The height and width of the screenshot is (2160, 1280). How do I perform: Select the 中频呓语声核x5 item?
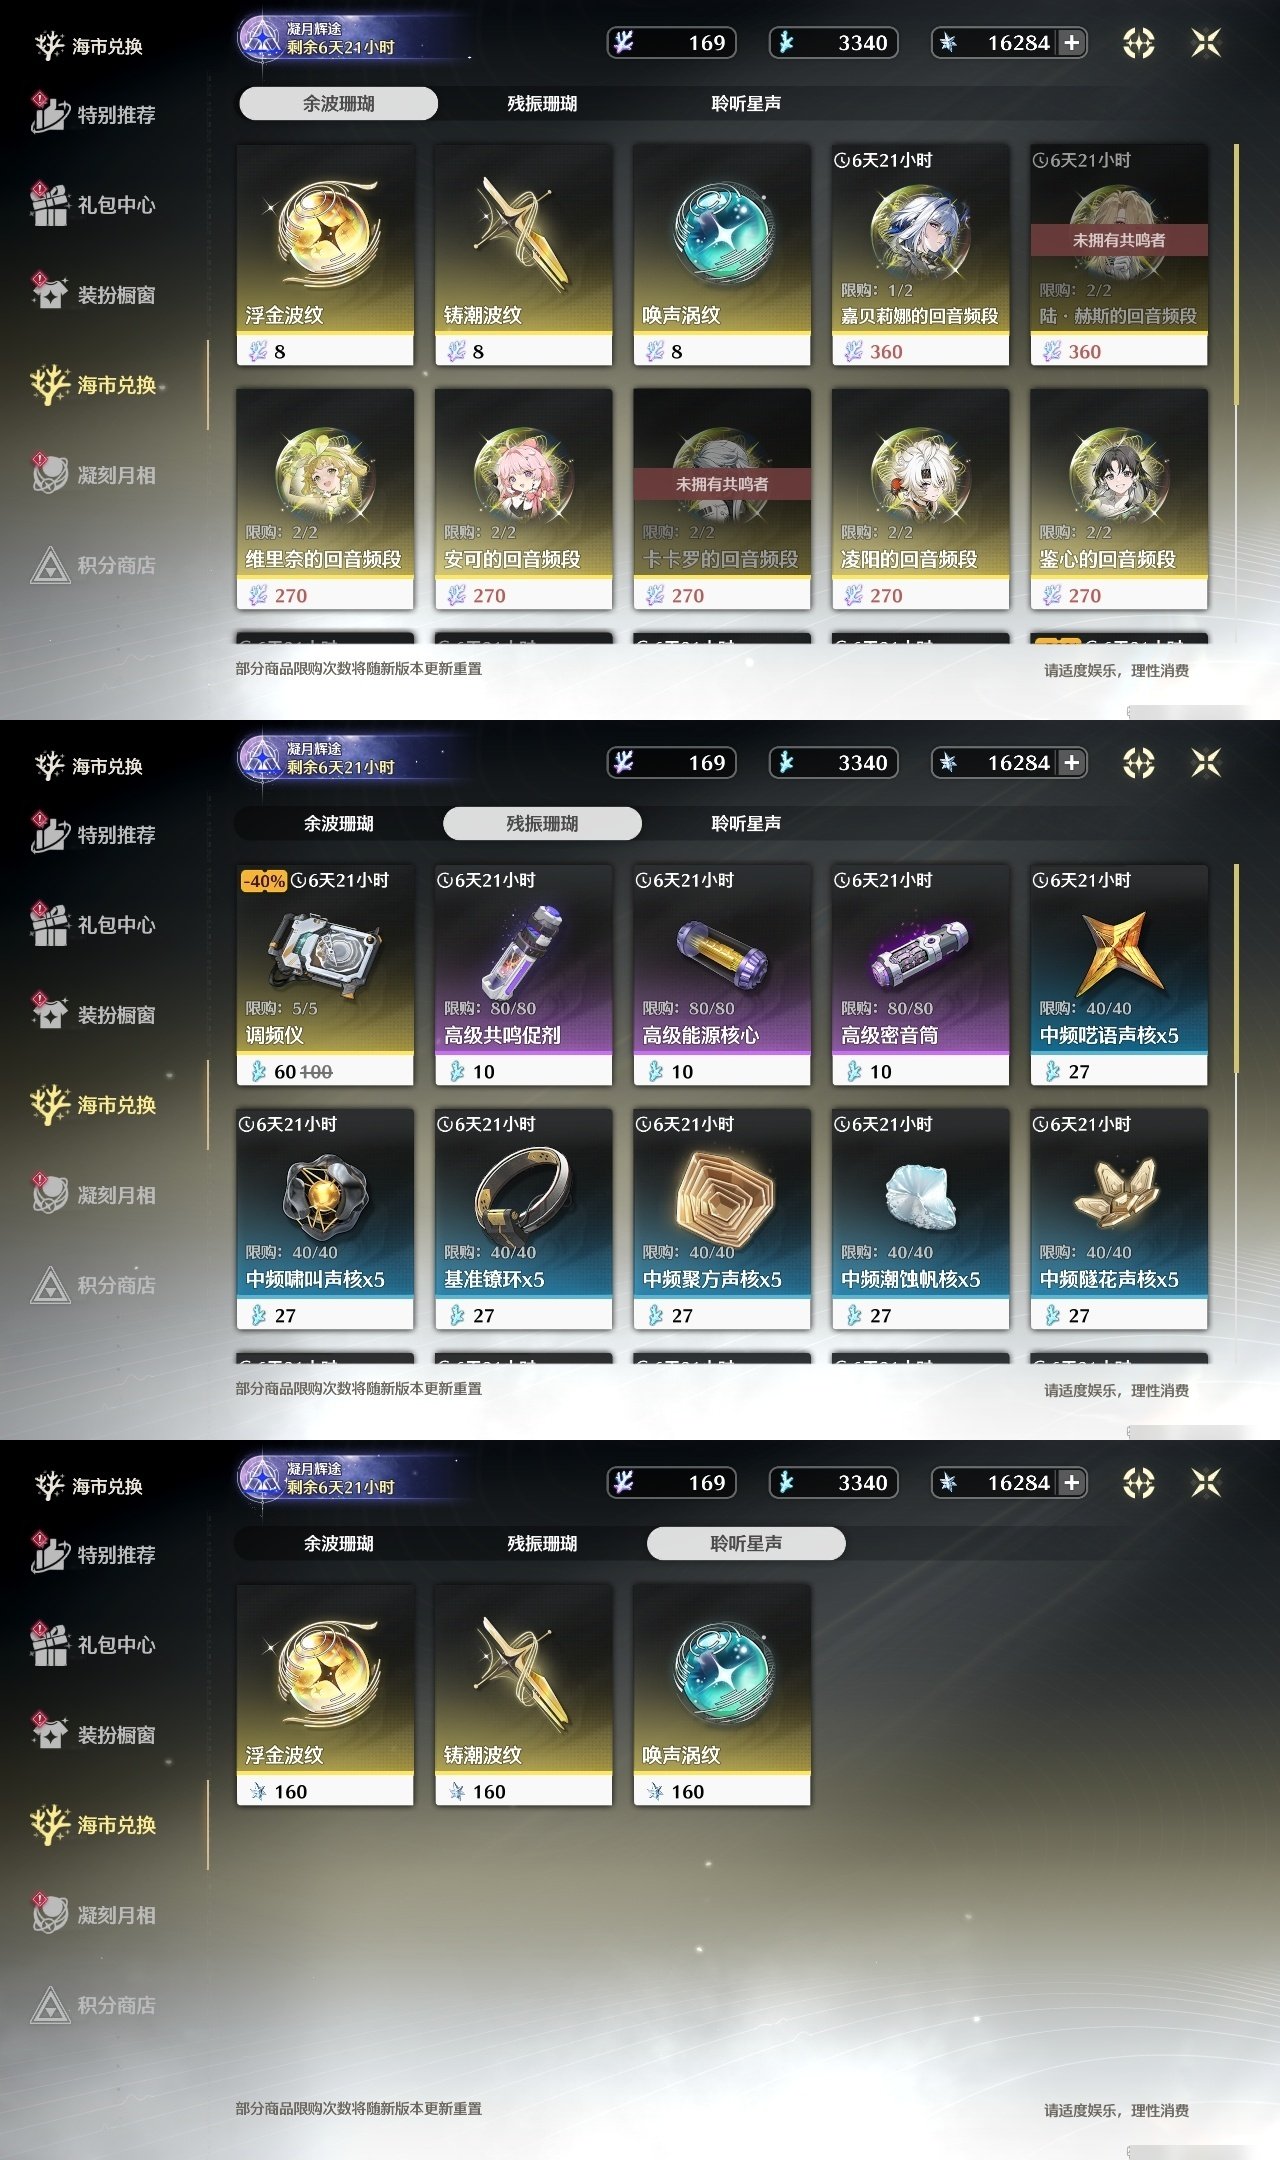tap(1119, 975)
